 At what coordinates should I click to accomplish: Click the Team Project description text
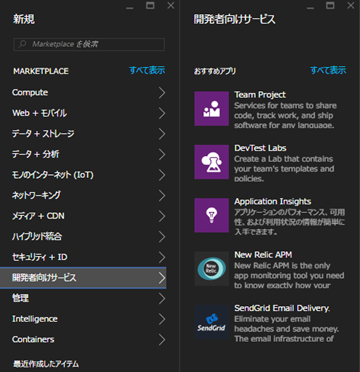tap(286, 115)
